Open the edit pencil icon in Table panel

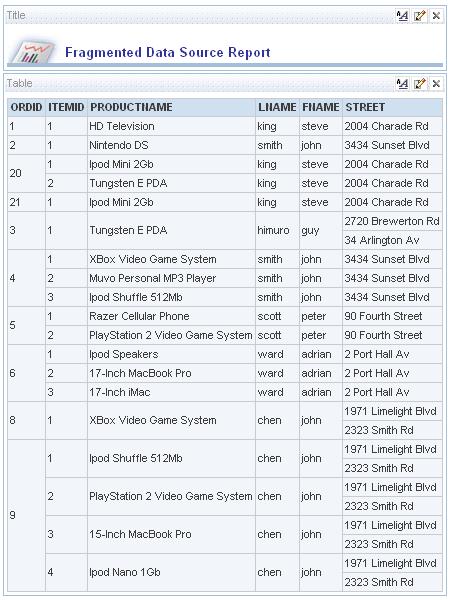419,83
